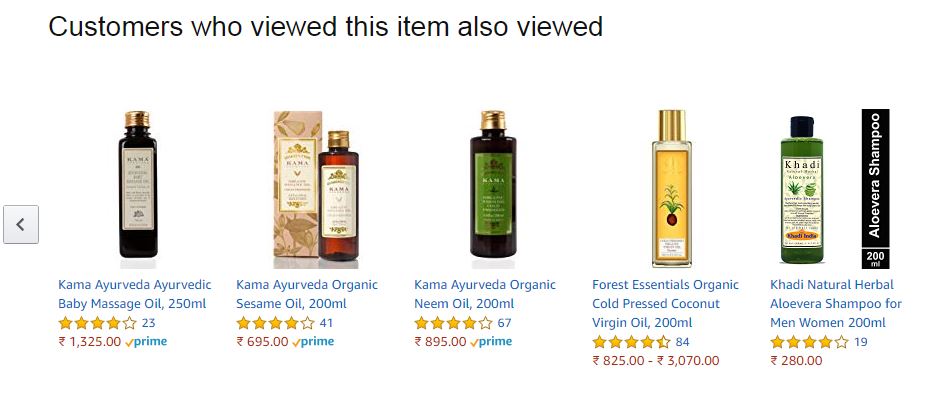Click the previous carousel arrow button
The height and width of the screenshot is (406, 944).
(x=21, y=225)
